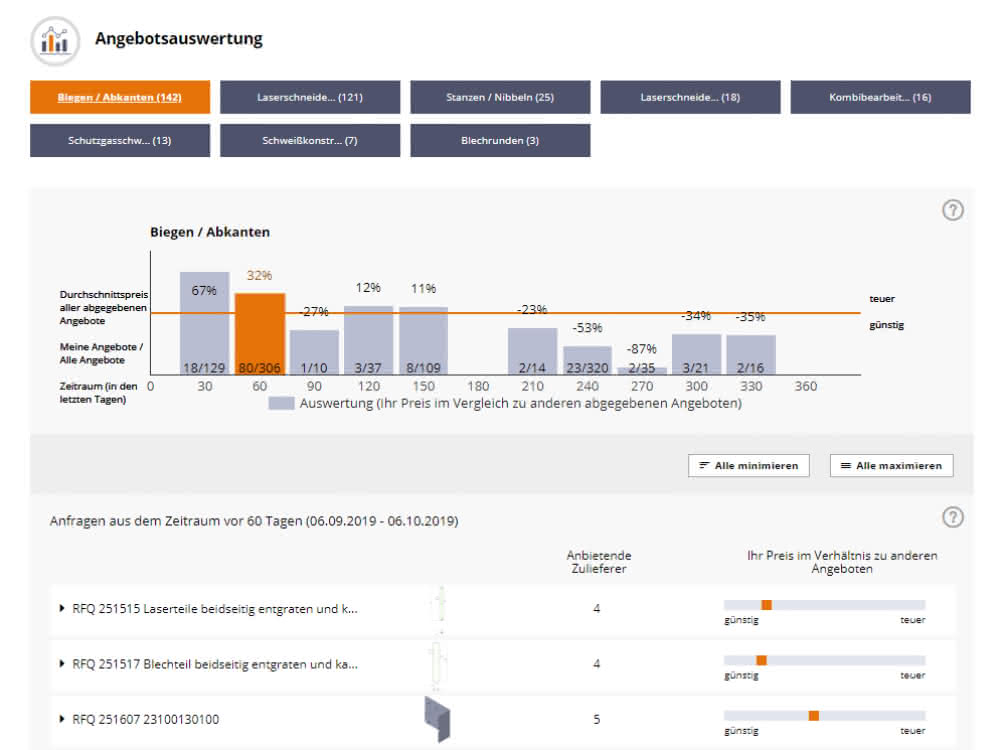Click gray legend square for Auswertung
Screen dimensions: 1000x750
281,403
